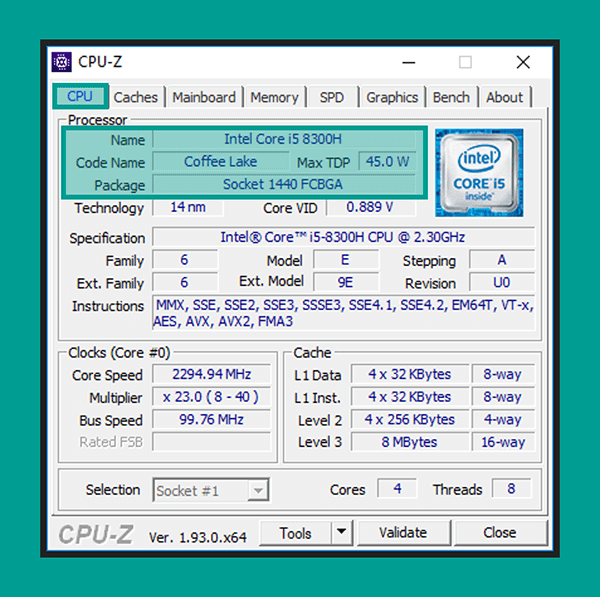Click the Instructions list field
600x597 pixels.
343,313
